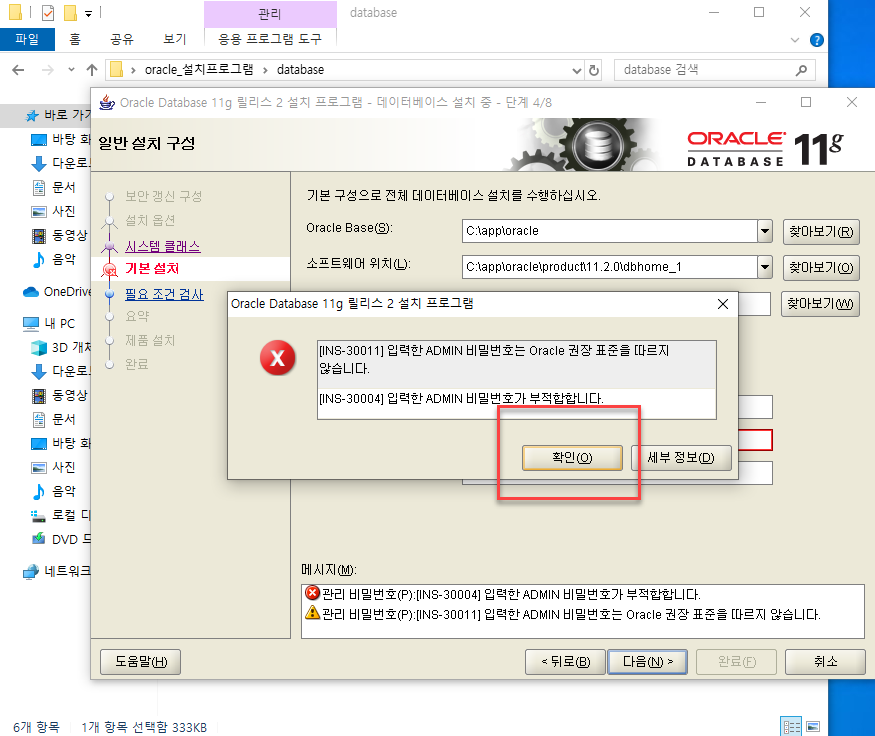Click the Java icon in installer title bar
This screenshot has width=875, height=736.
[107, 102]
